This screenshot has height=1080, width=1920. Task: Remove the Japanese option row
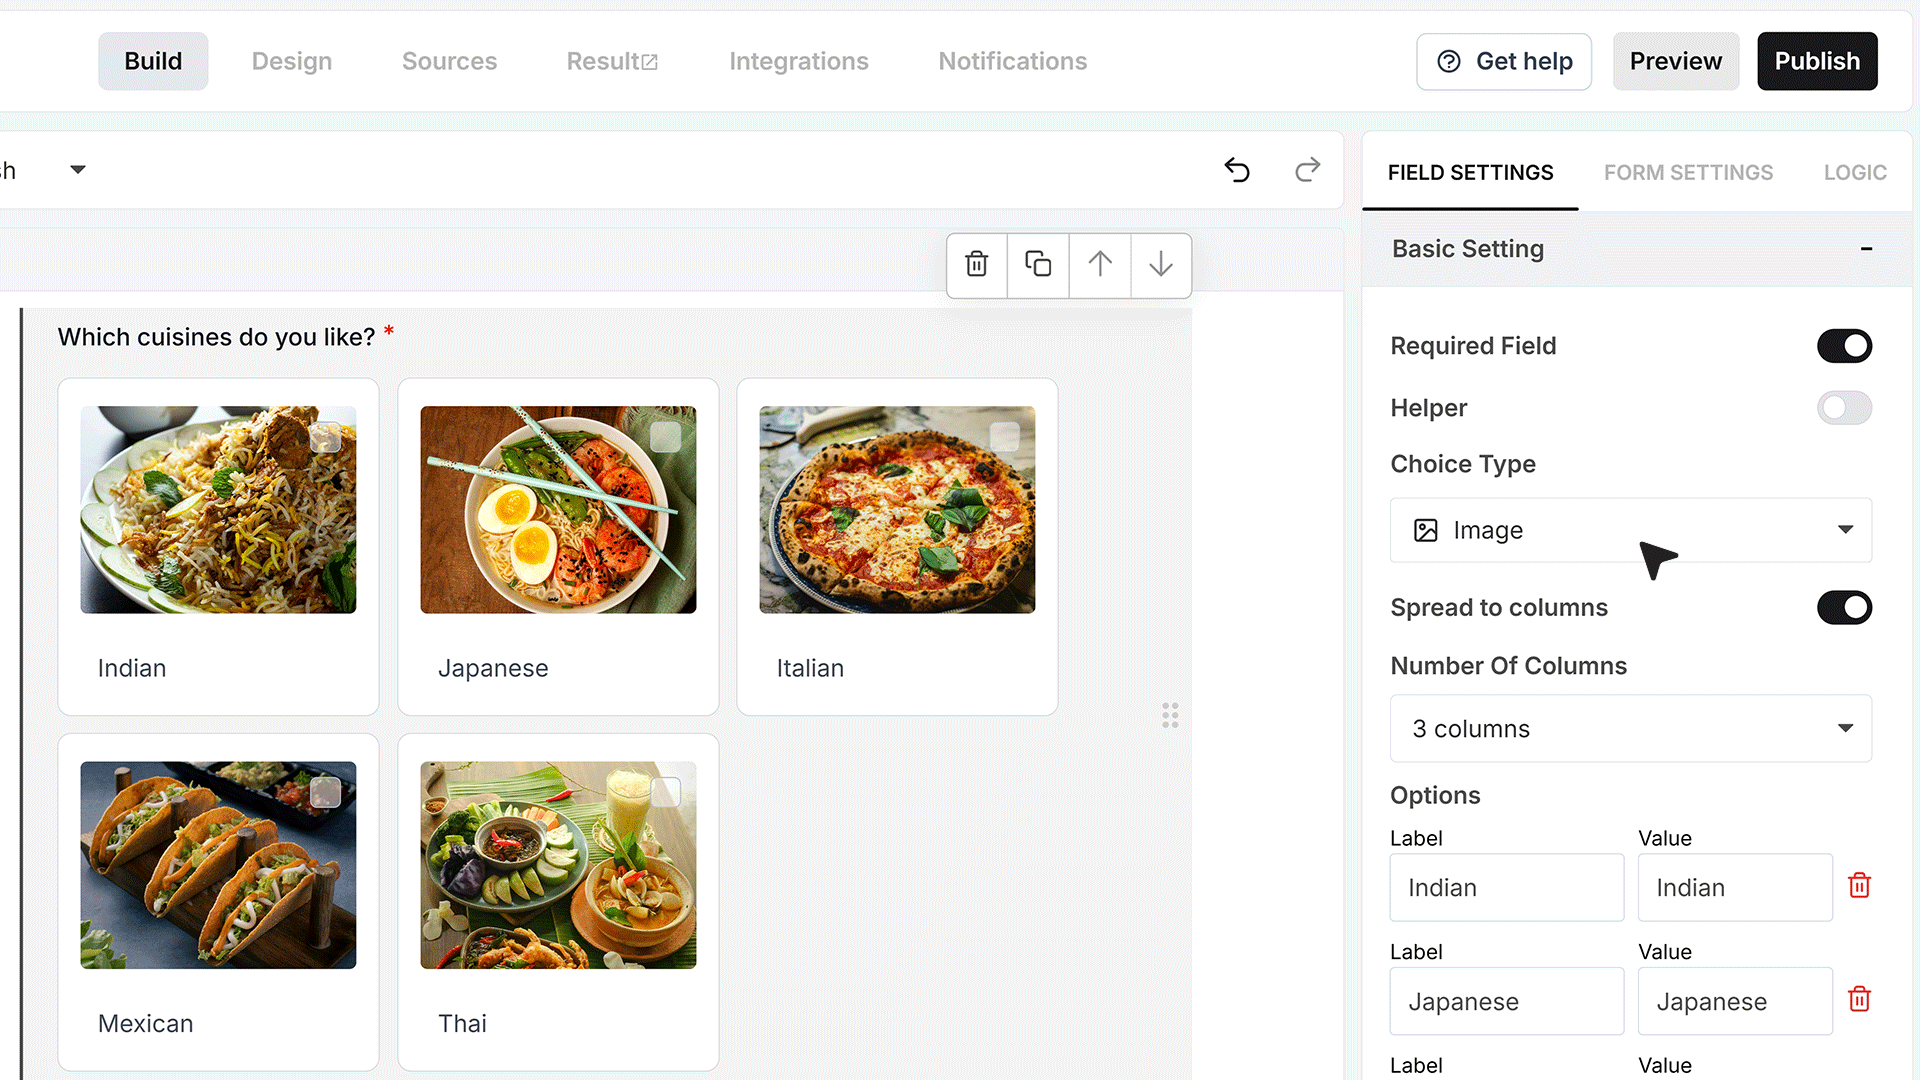pyautogui.click(x=1859, y=1000)
